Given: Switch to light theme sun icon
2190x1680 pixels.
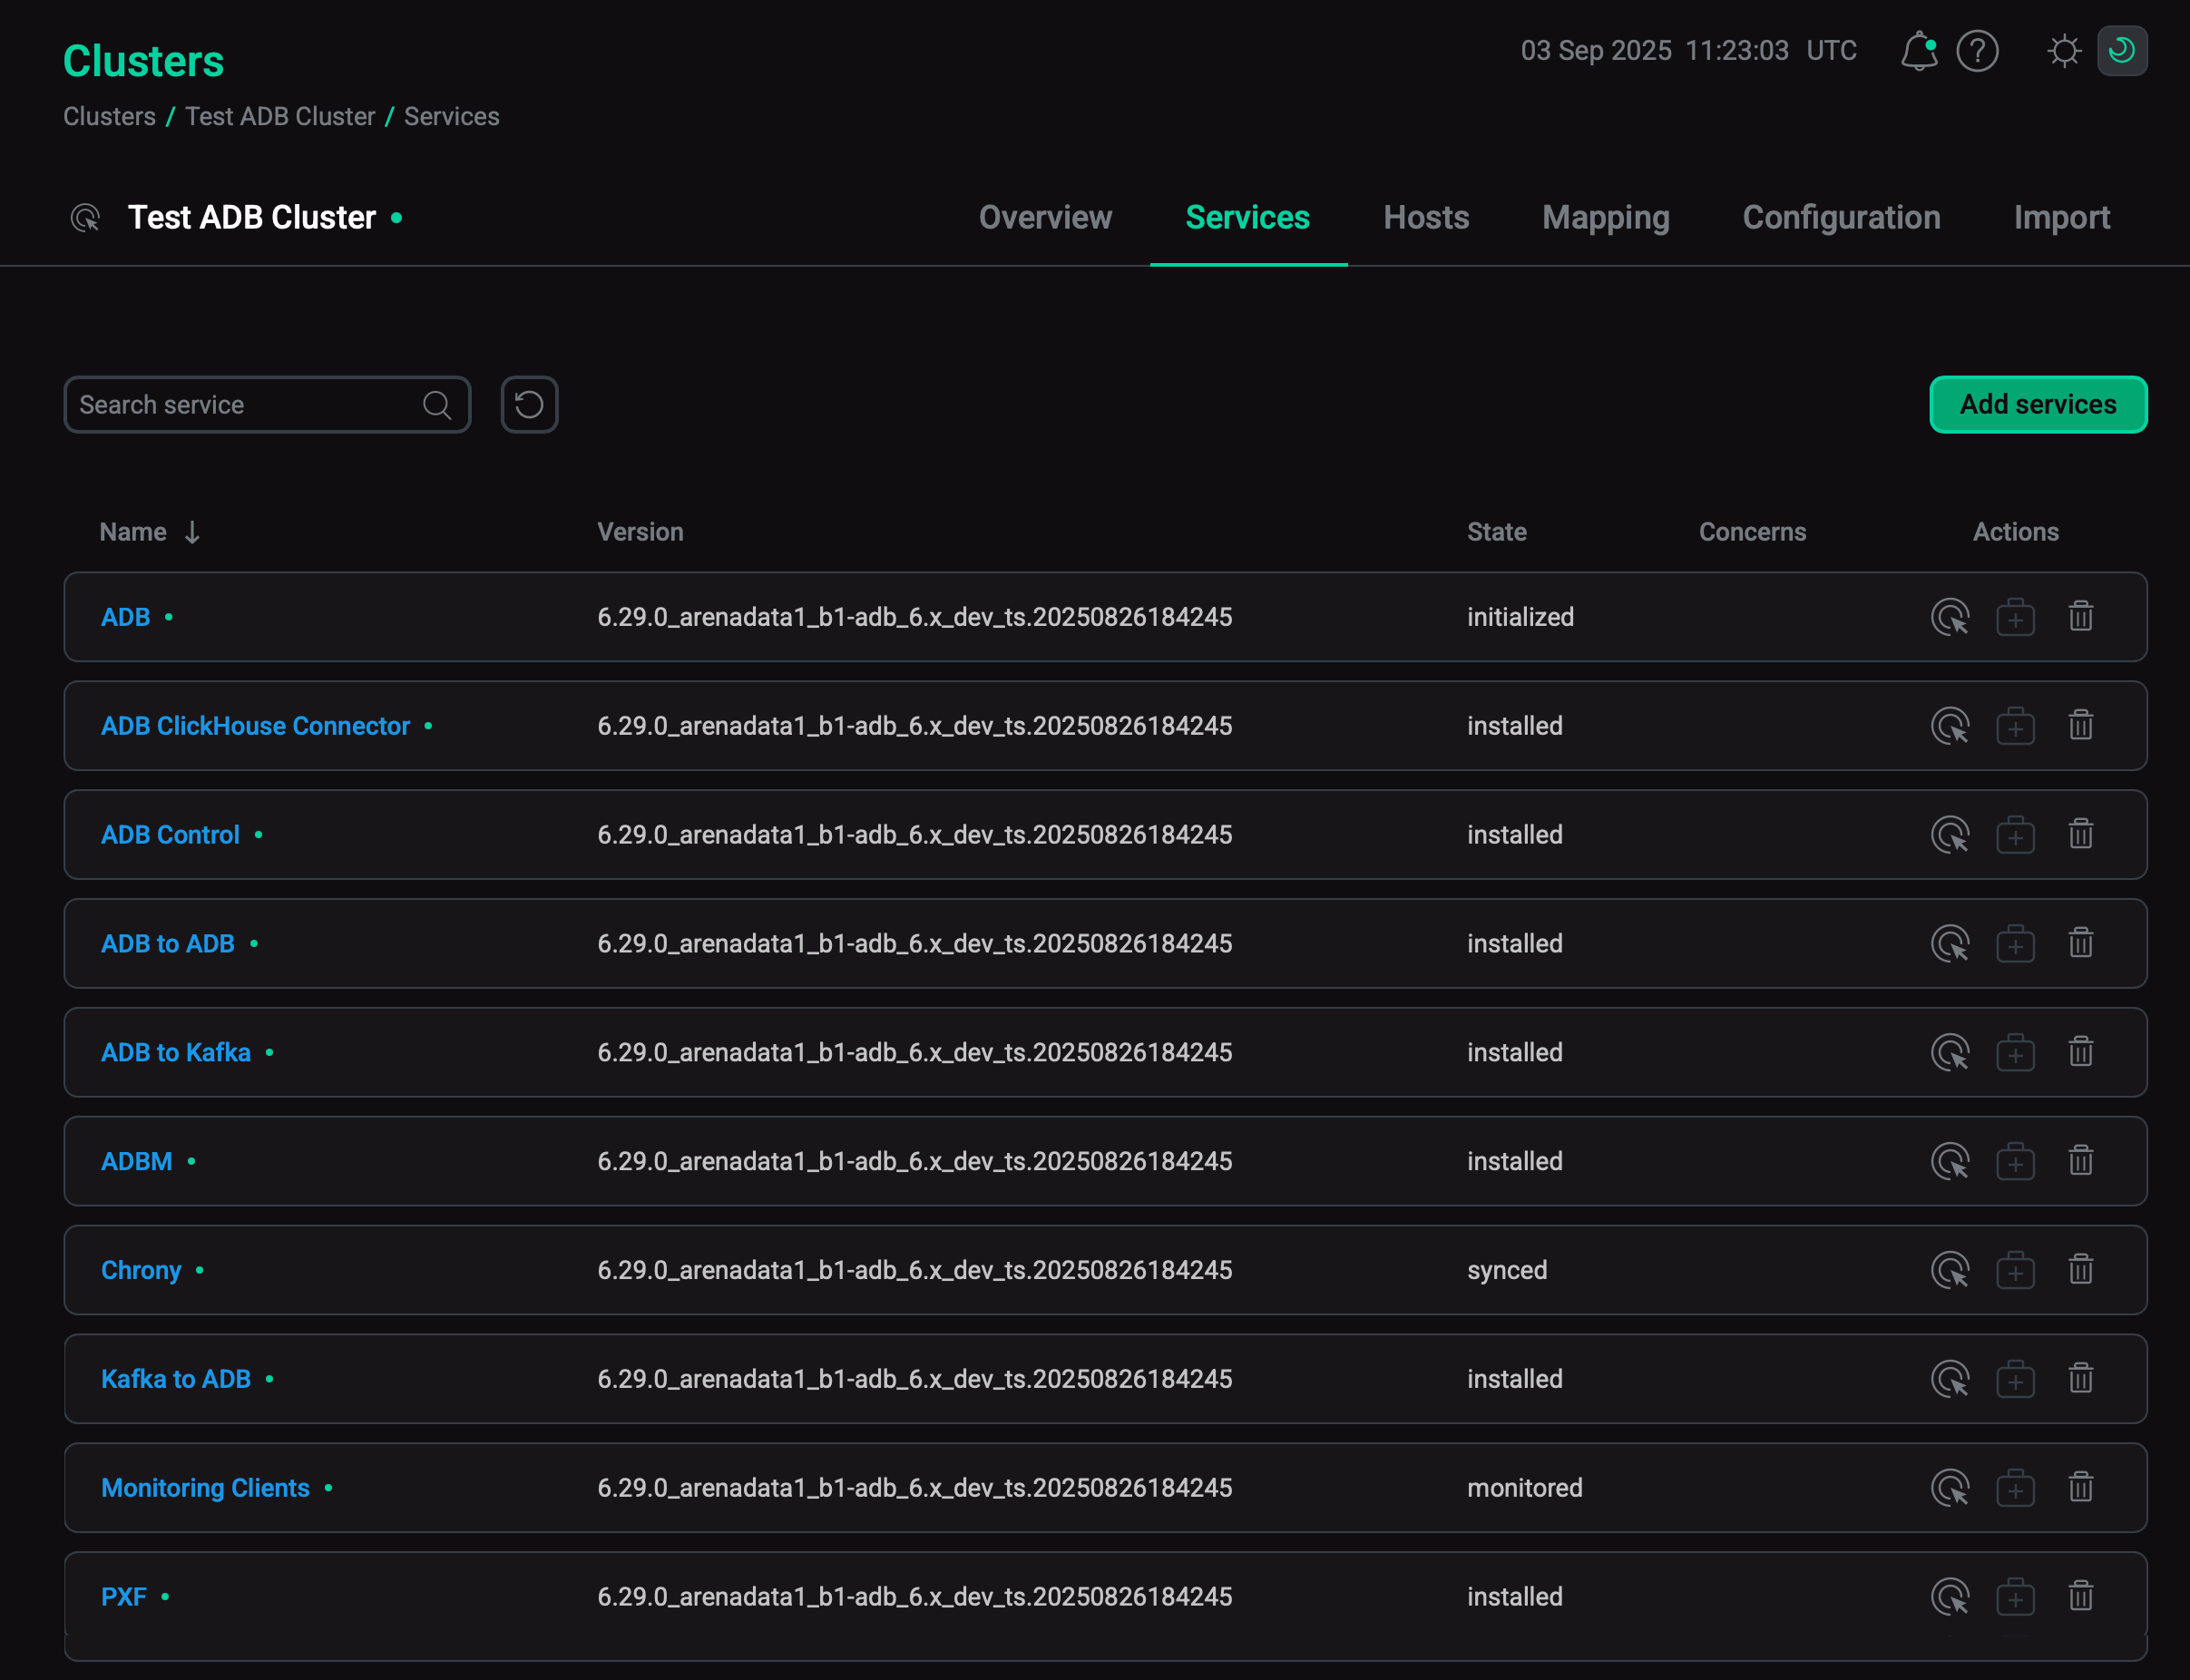Looking at the screenshot, I should tap(2063, 51).
